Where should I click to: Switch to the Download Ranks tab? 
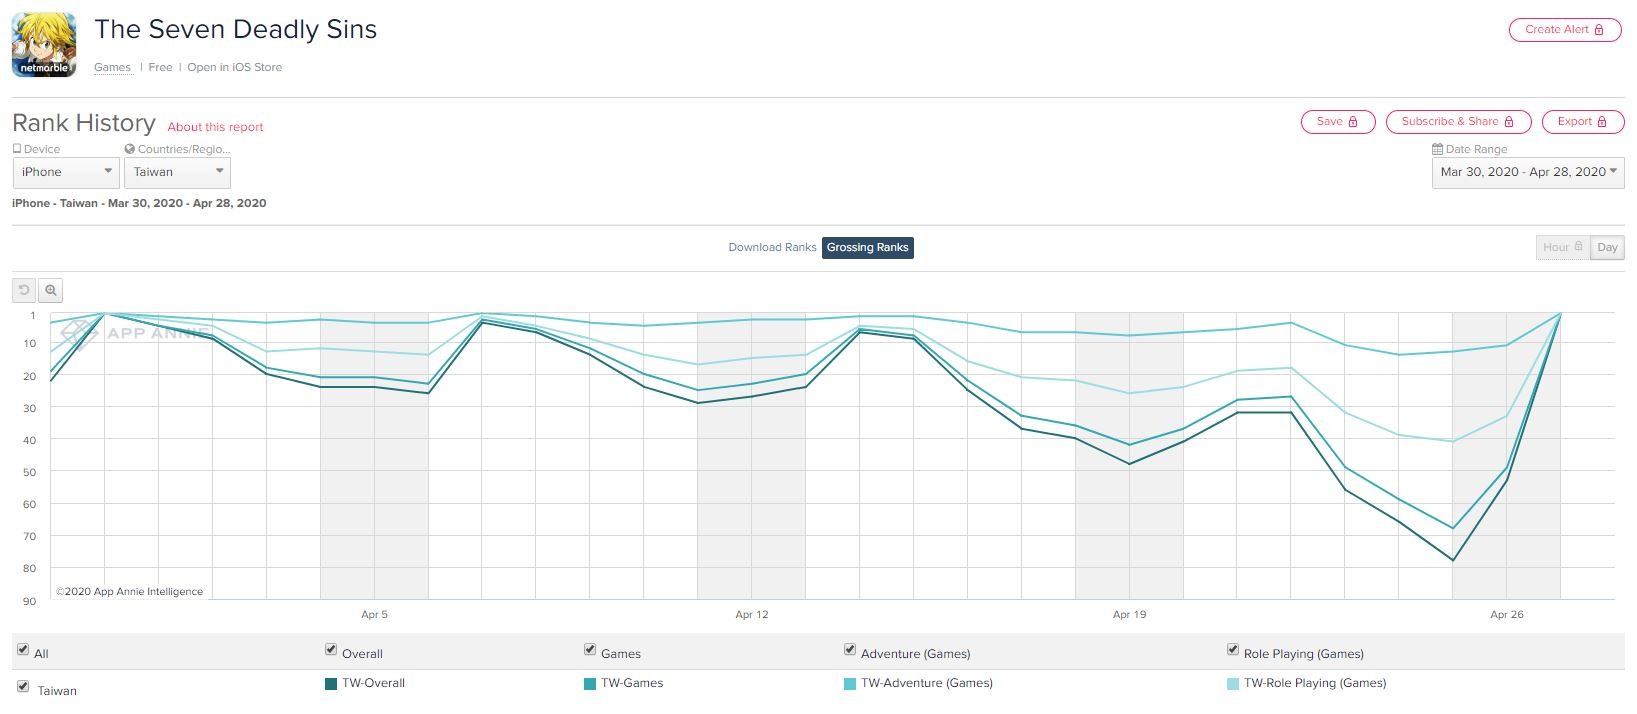coord(772,248)
